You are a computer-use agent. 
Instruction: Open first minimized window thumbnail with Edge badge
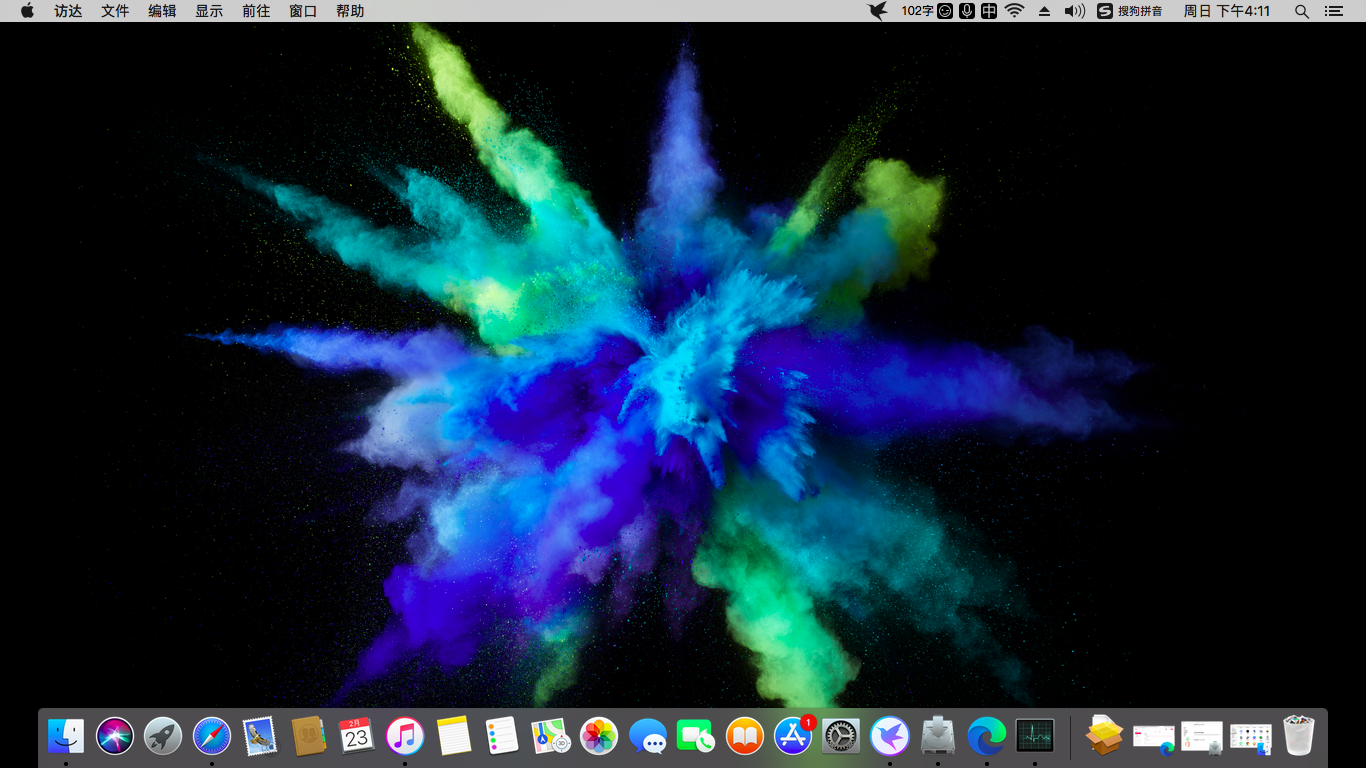[x=1154, y=738]
